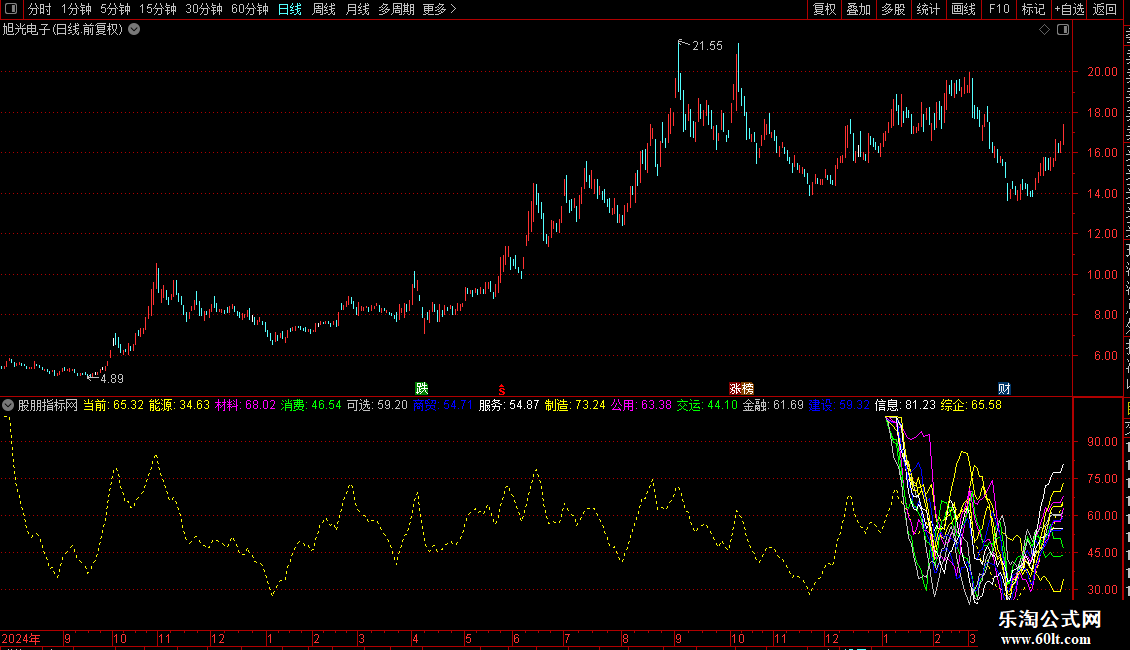Image resolution: width=1130 pixels, height=650 pixels.
Task: Open the 股朋指标网 indicator dropdown arrow
Action: pos(8,405)
